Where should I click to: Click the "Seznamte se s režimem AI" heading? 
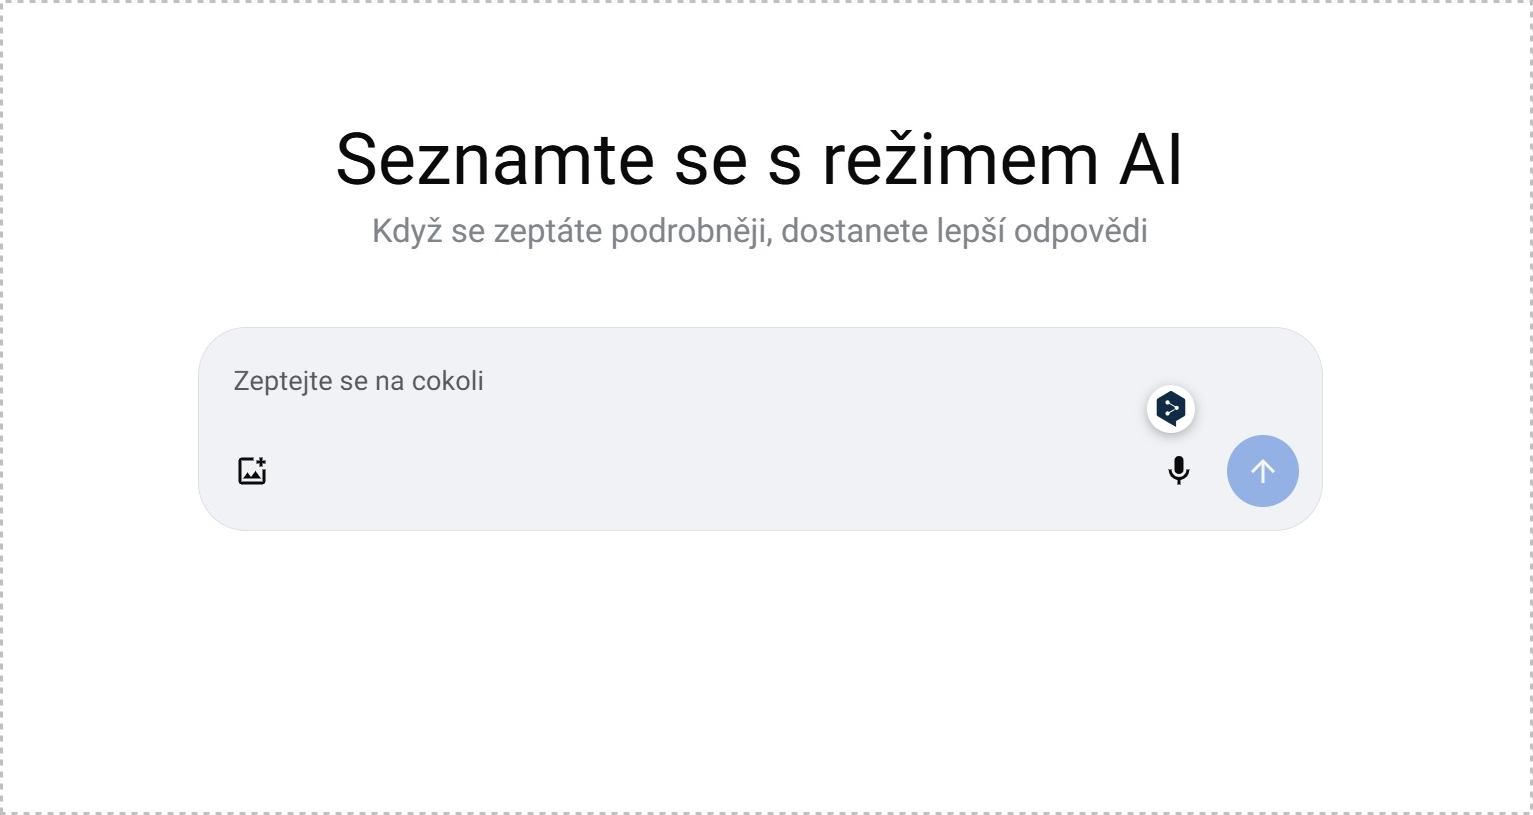759,159
